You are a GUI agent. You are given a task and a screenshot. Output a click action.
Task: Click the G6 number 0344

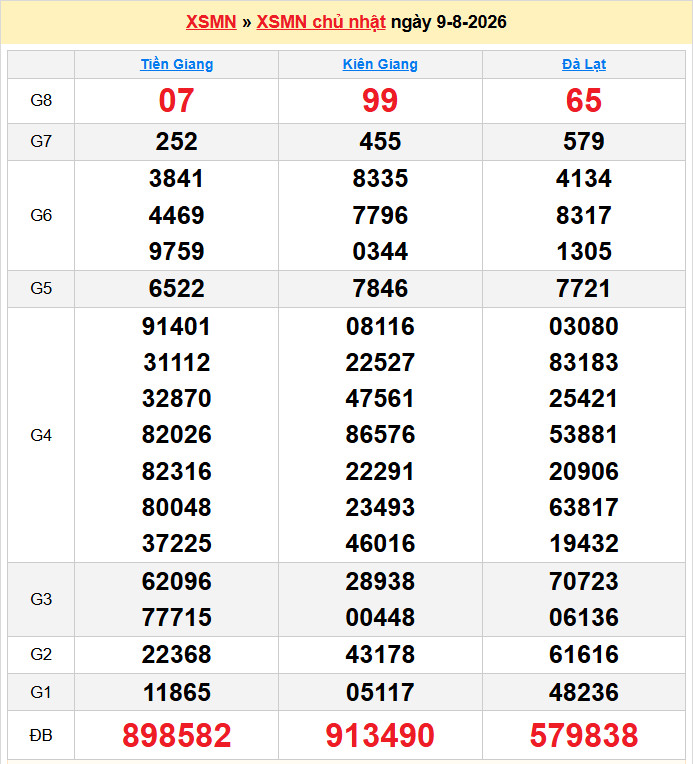[380, 251]
